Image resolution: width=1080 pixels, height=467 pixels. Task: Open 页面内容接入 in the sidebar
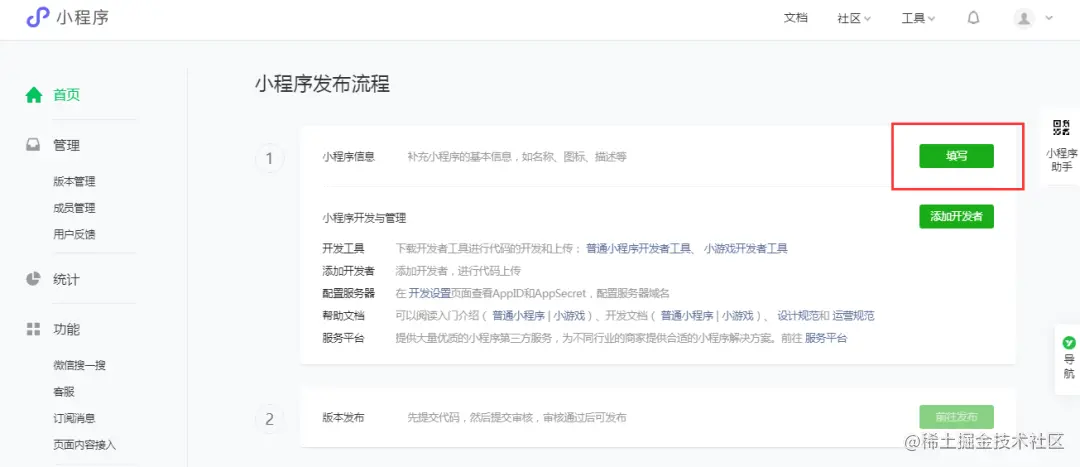(85, 444)
